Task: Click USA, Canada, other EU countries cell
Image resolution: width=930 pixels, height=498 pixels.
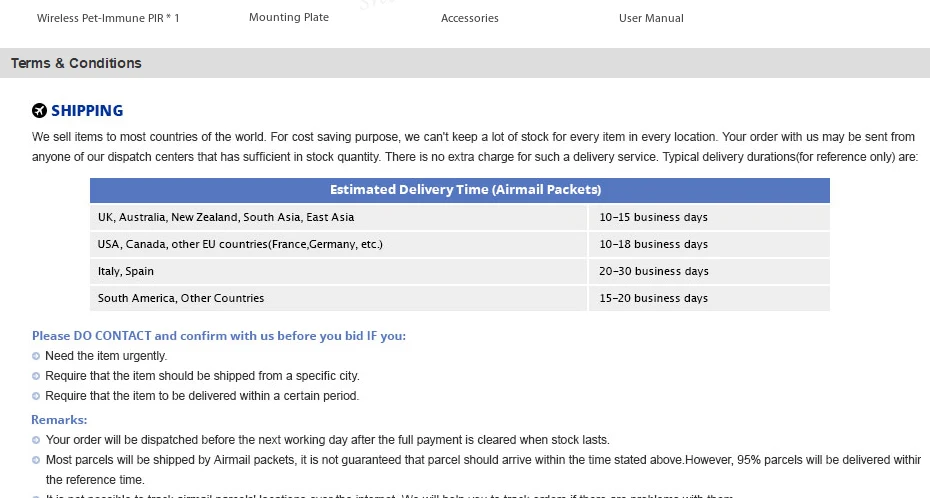Action: (x=338, y=244)
